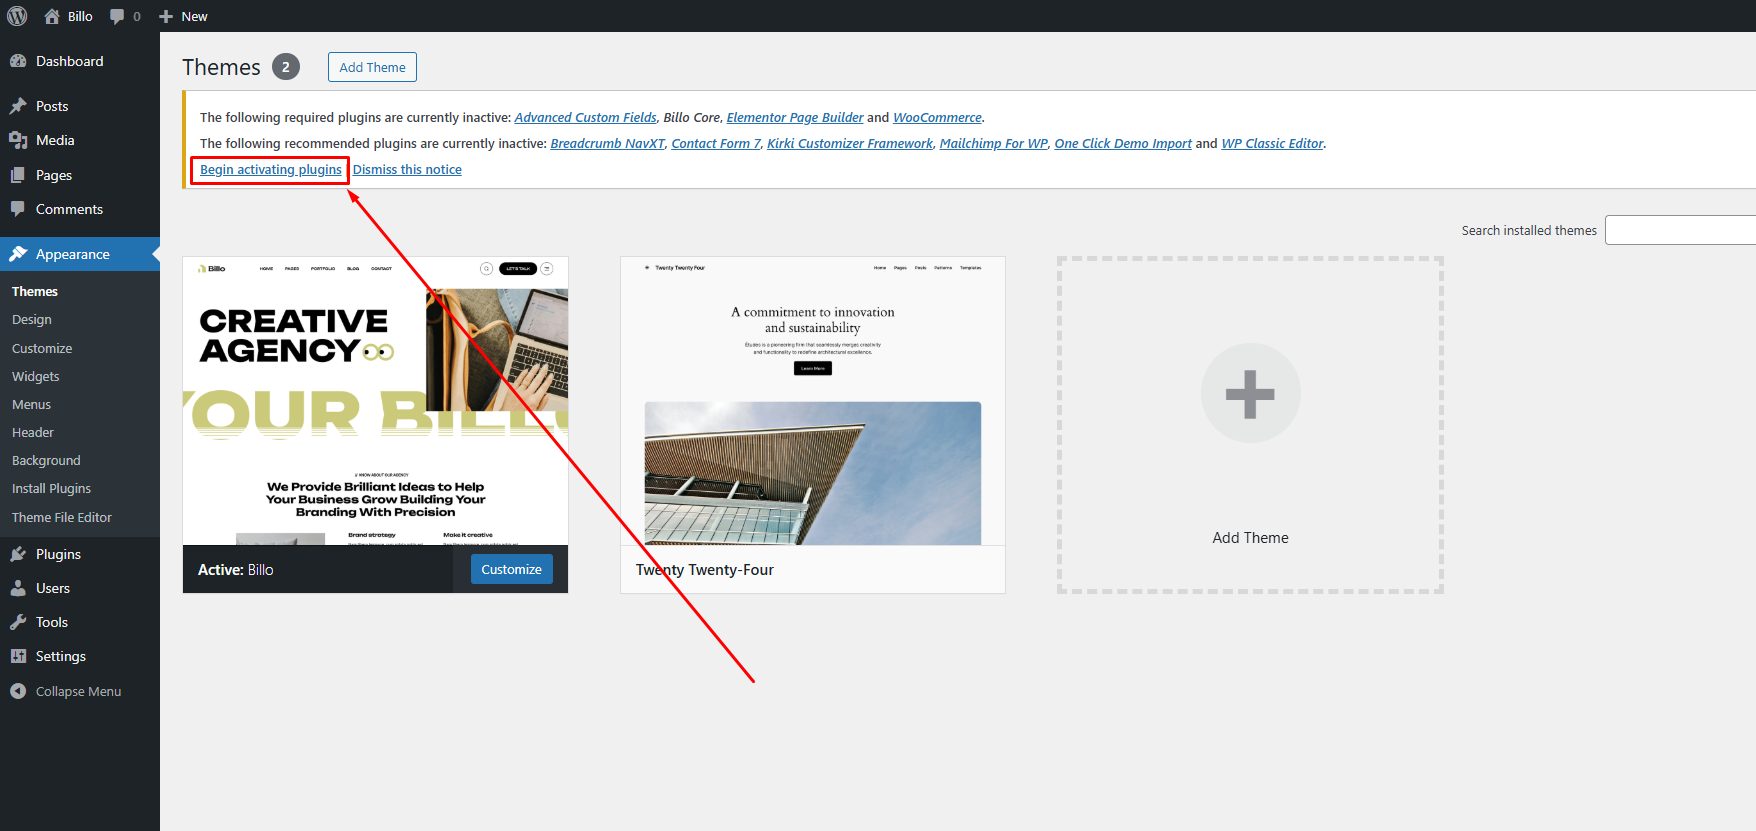Dismiss this notice link

(407, 169)
